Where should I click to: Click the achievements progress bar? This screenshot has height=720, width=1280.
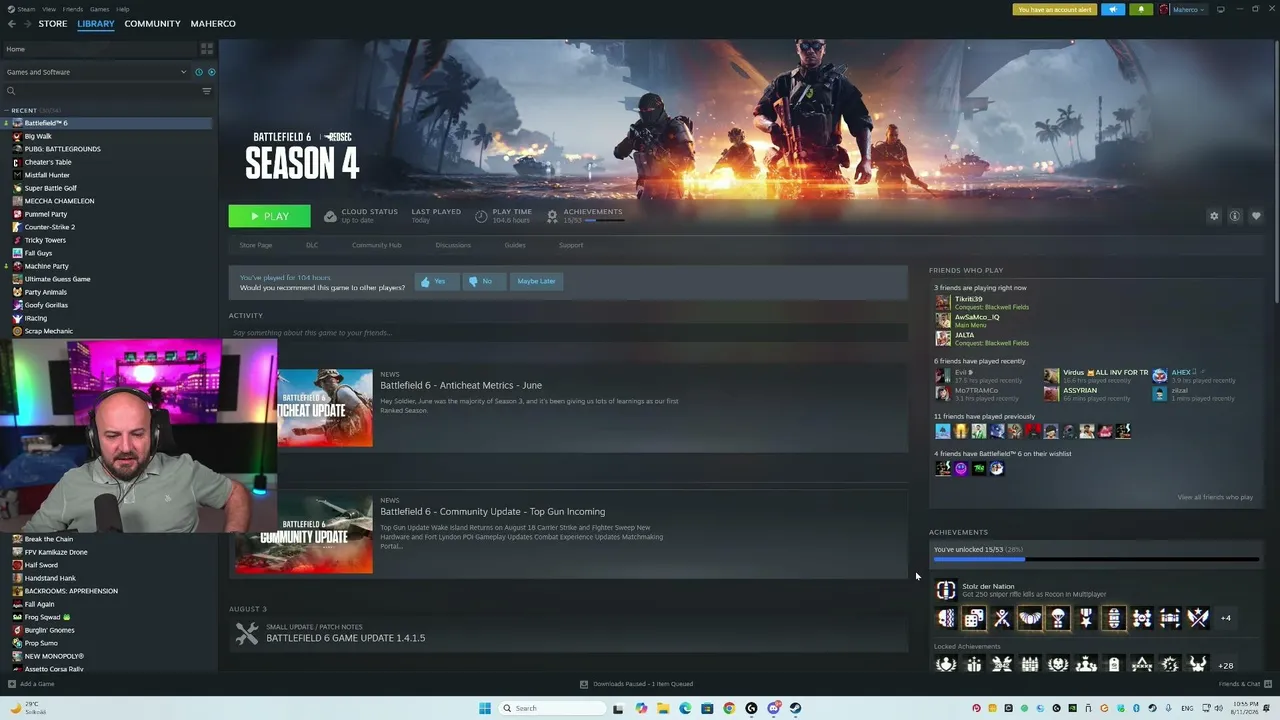point(1096,560)
